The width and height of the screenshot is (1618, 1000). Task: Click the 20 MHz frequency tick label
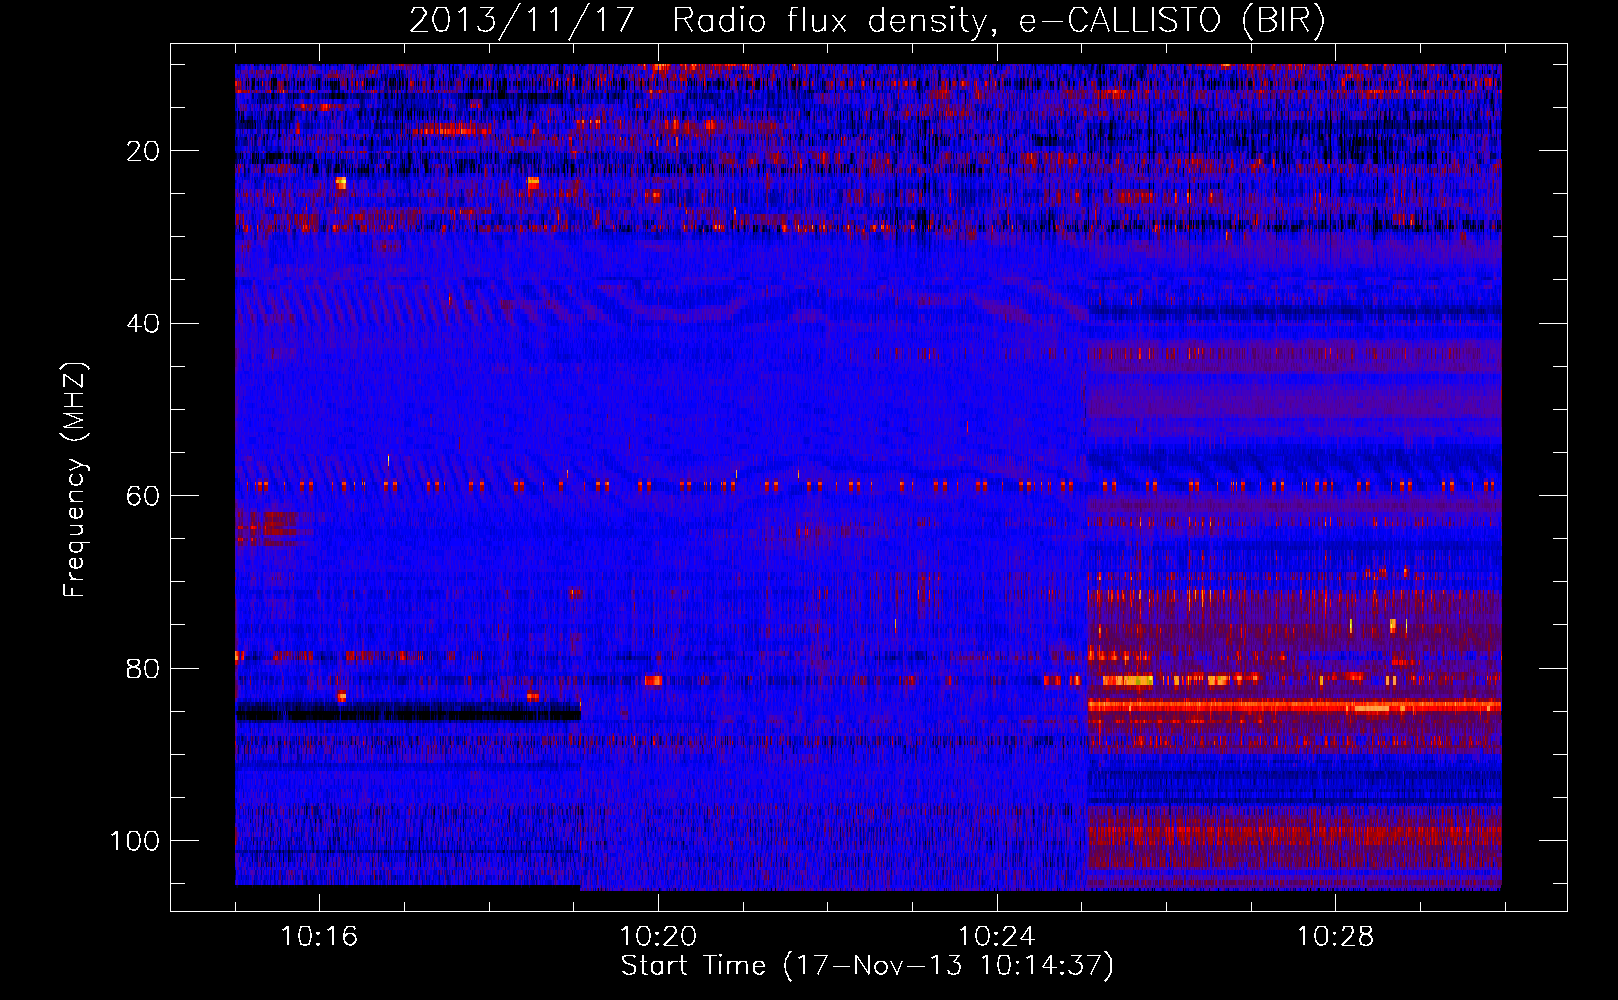click(x=143, y=151)
